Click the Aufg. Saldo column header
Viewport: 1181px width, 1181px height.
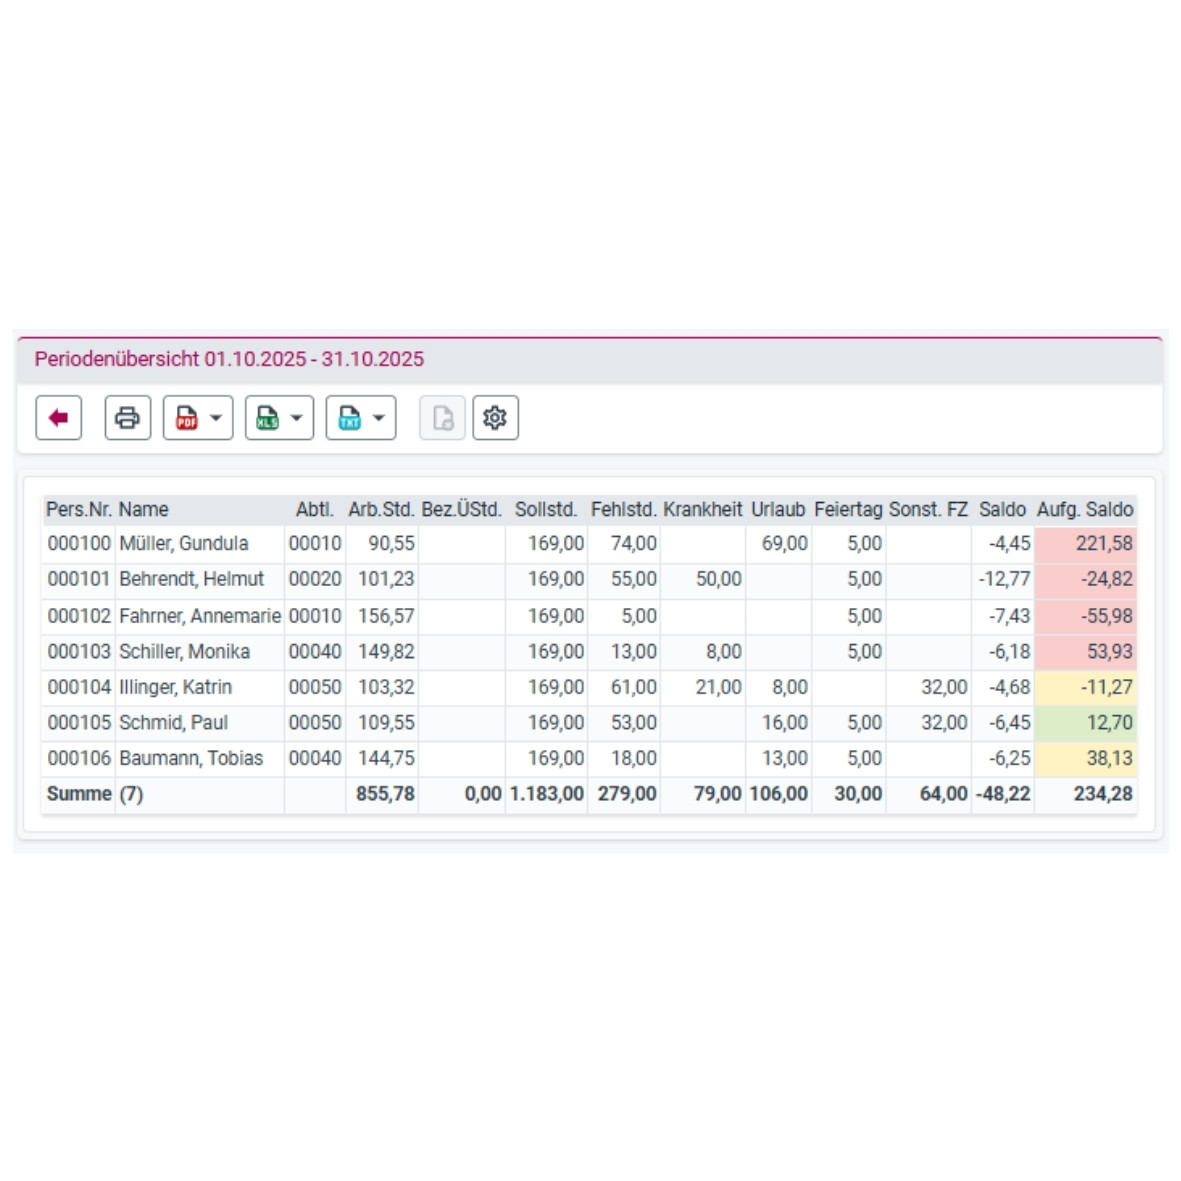tap(1085, 510)
